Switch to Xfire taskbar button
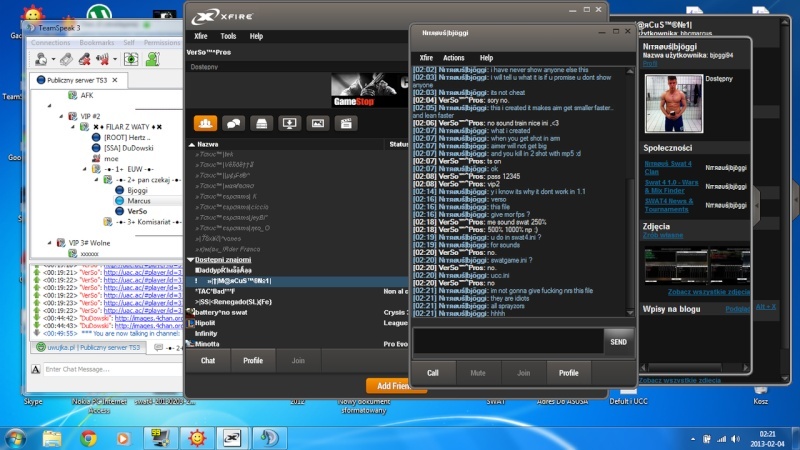 [232, 438]
